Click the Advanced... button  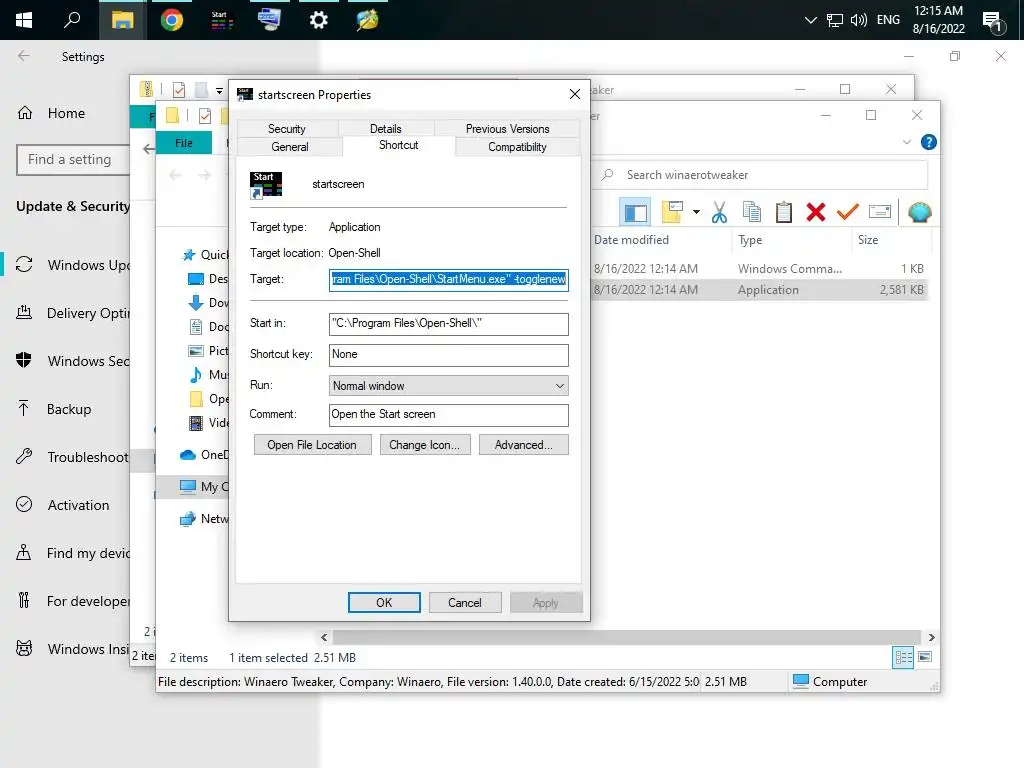coord(524,445)
